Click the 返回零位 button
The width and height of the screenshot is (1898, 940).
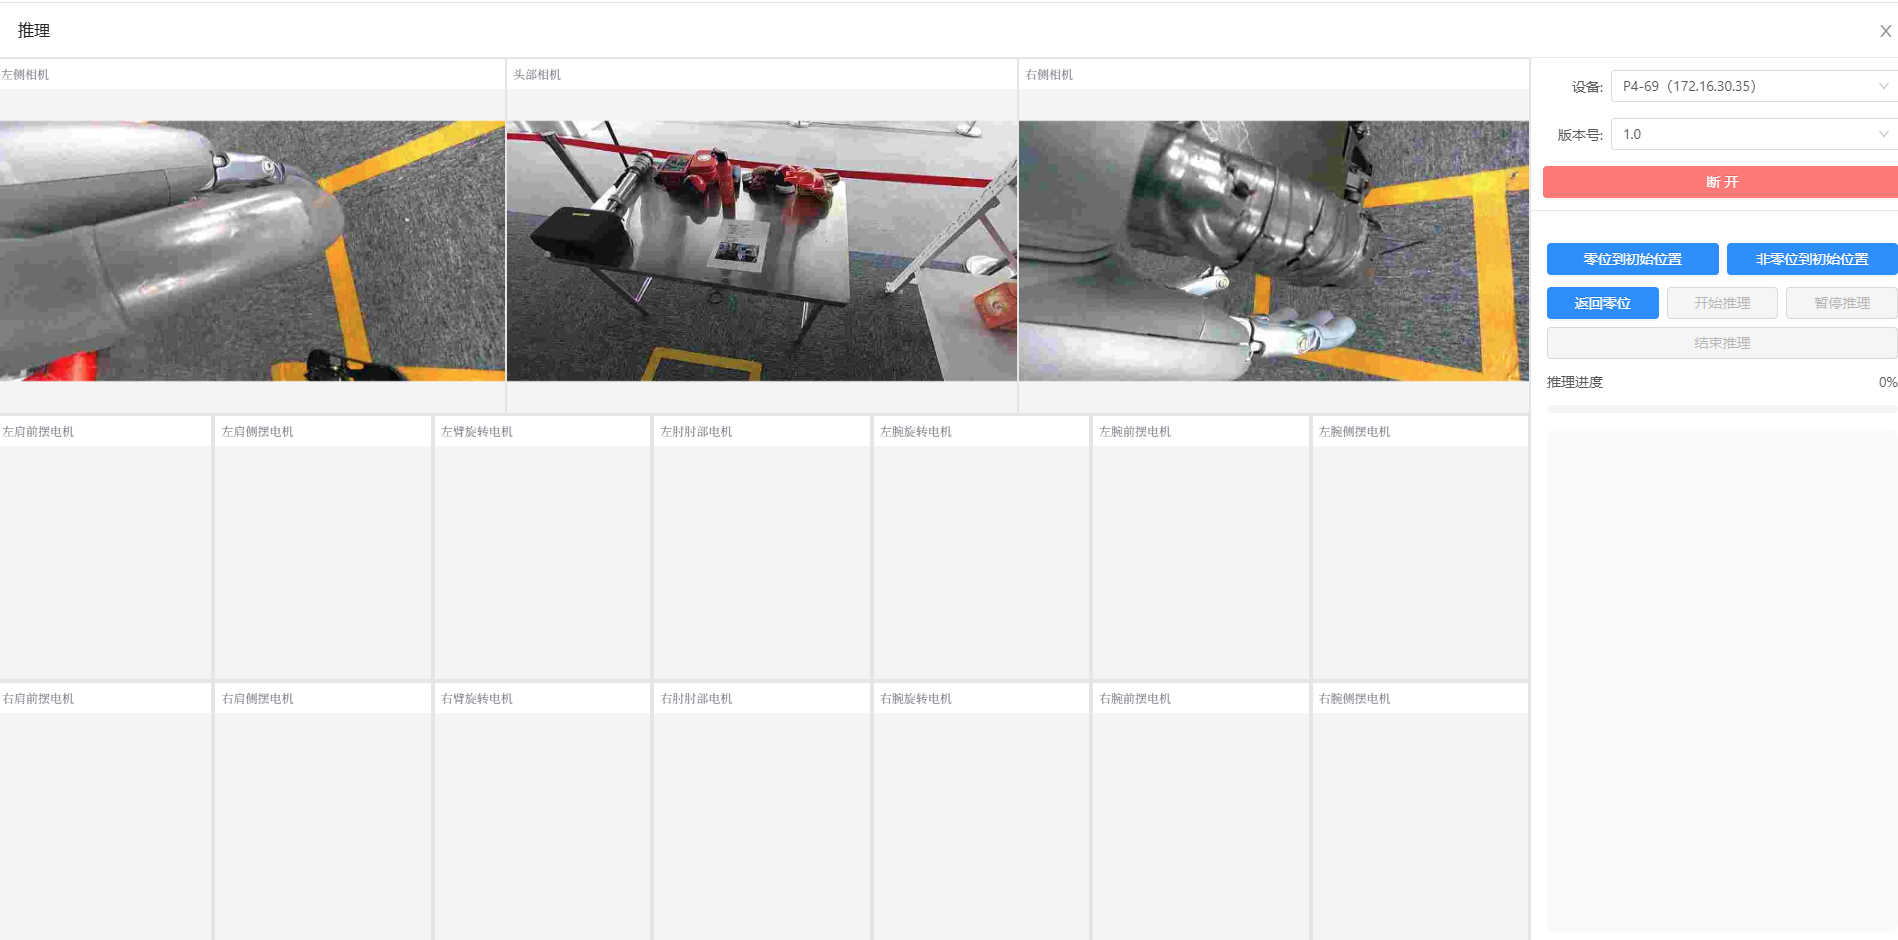tap(1602, 303)
